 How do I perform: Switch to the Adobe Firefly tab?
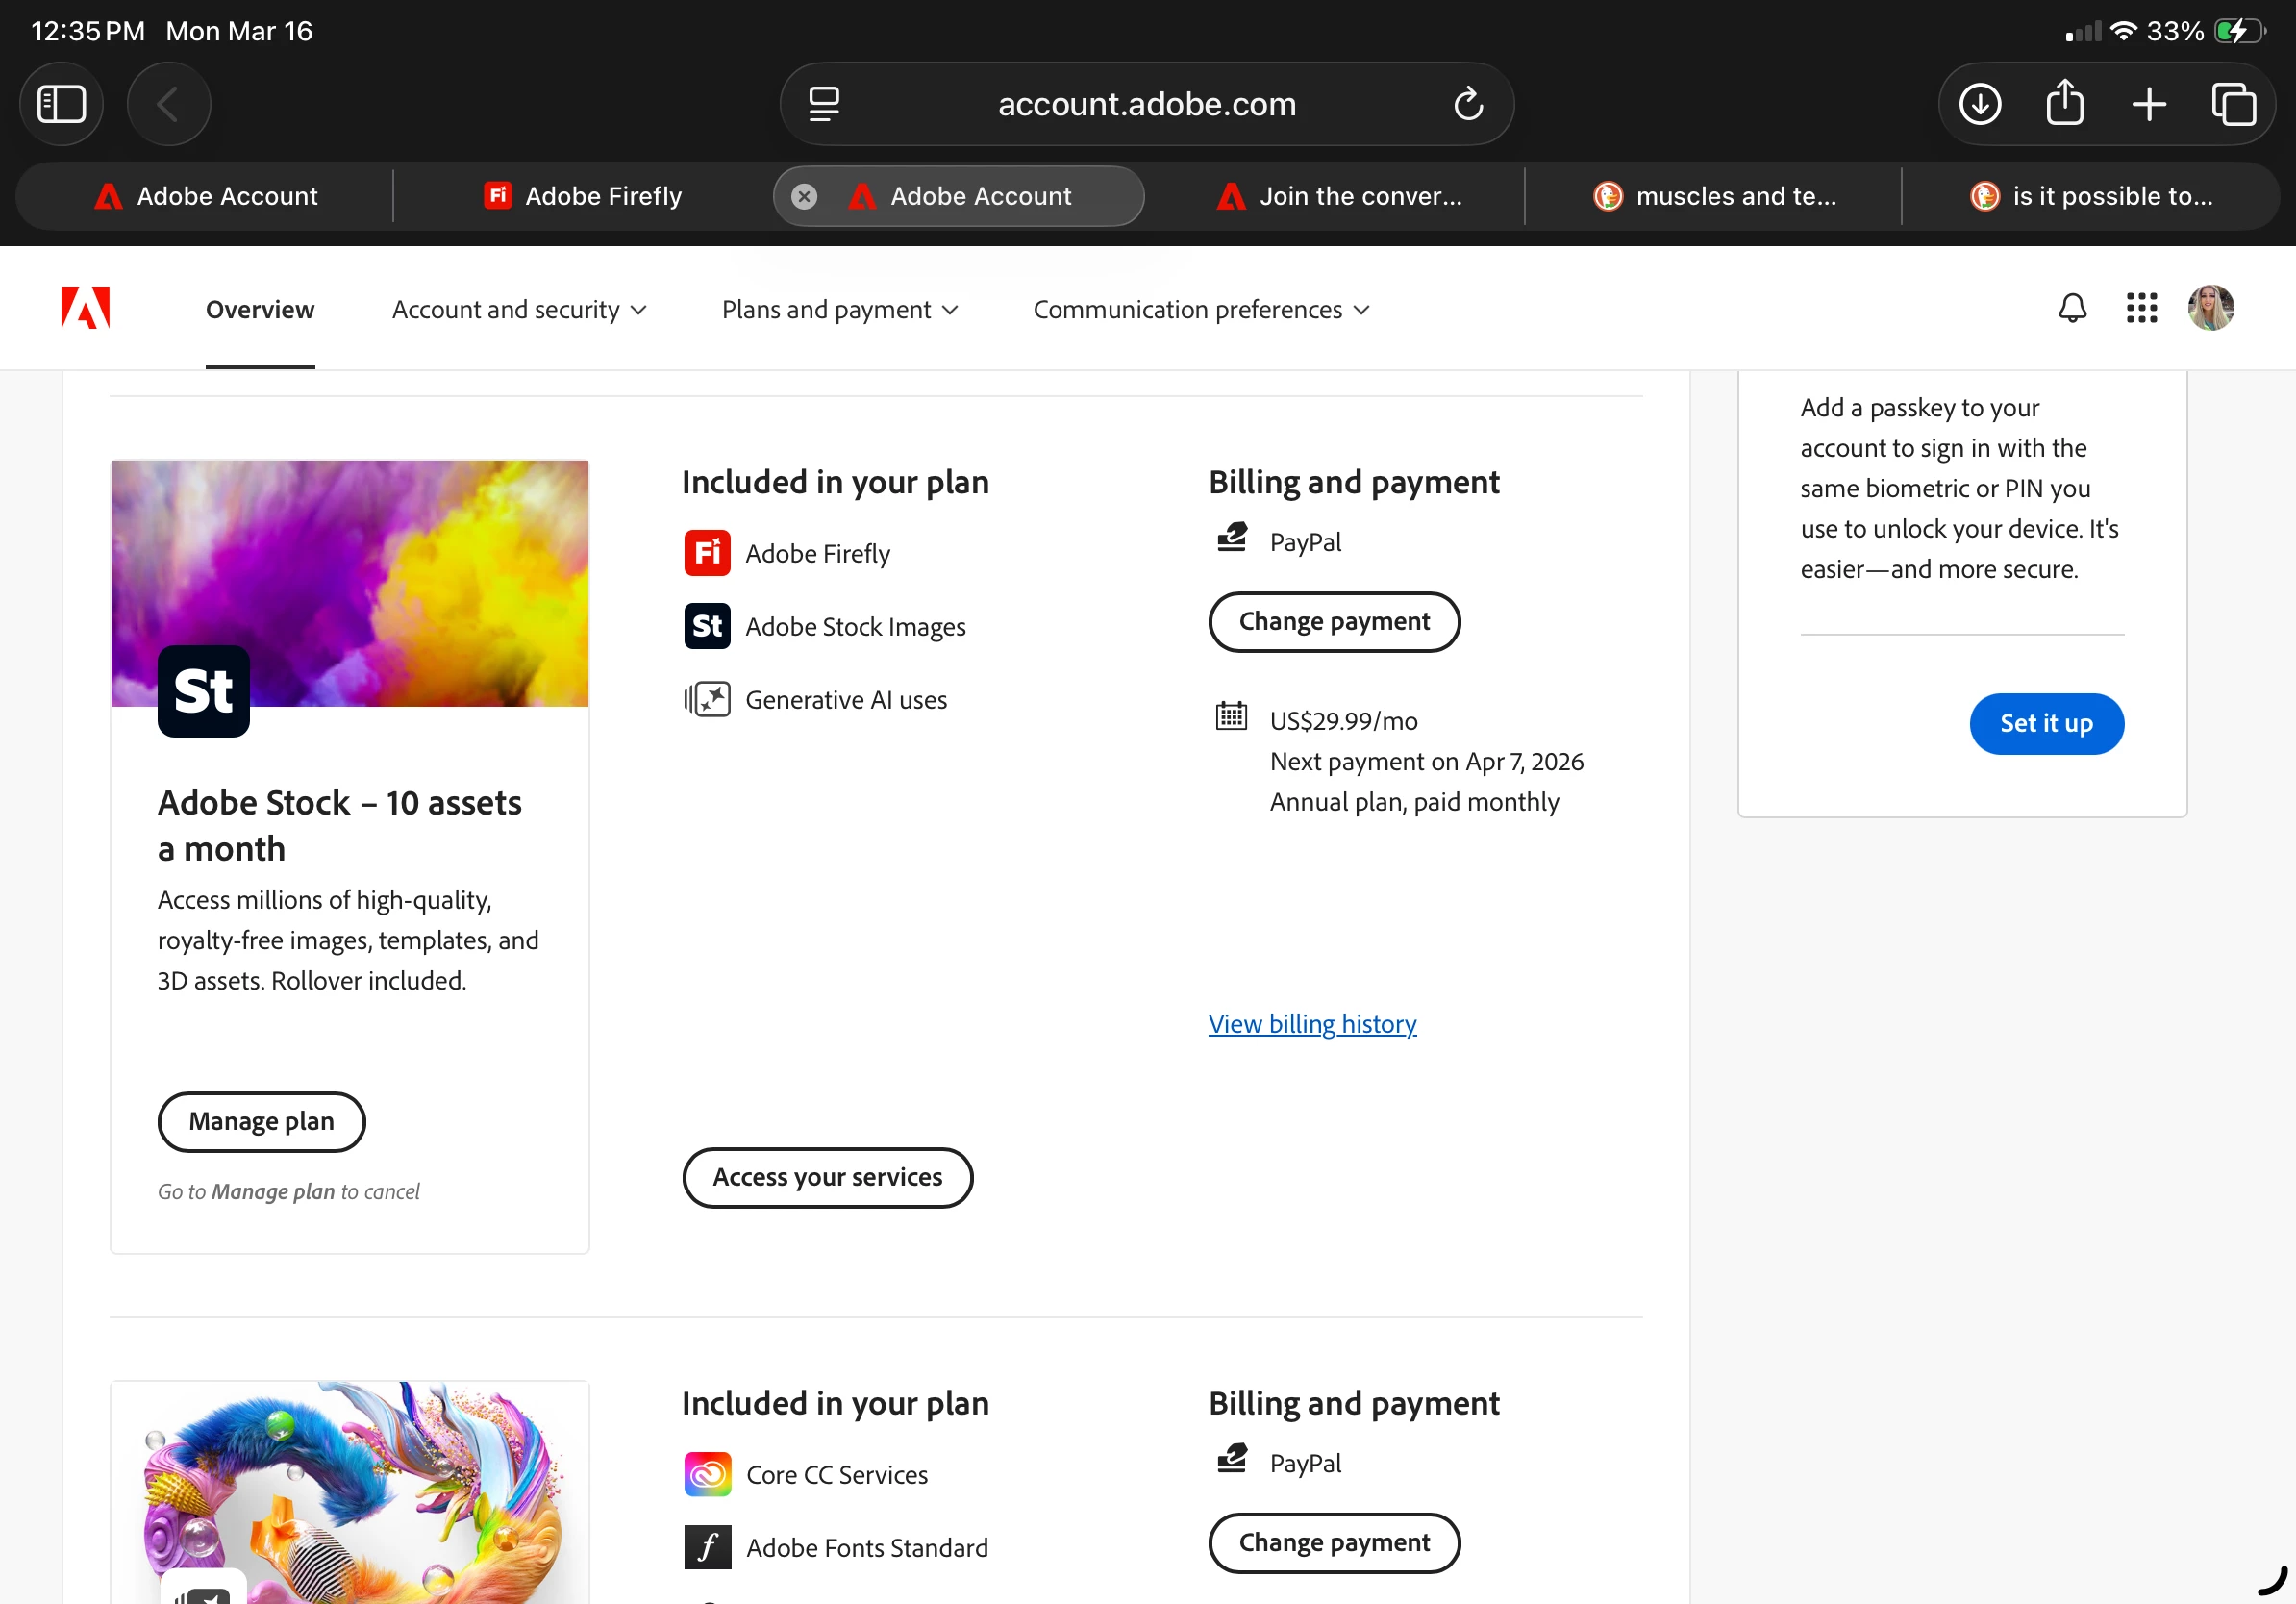pos(583,196)
